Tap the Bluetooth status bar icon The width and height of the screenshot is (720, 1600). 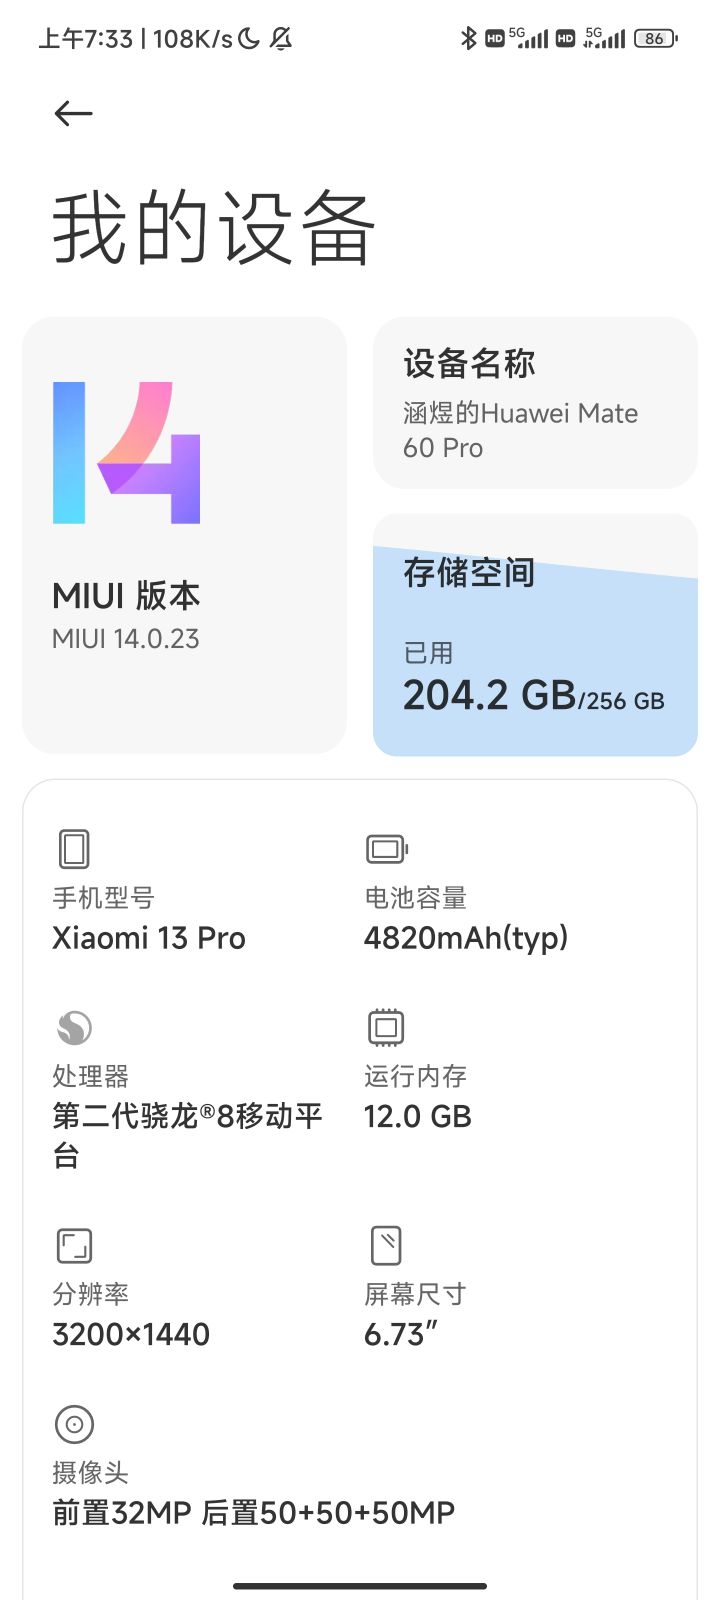(468, 38)
